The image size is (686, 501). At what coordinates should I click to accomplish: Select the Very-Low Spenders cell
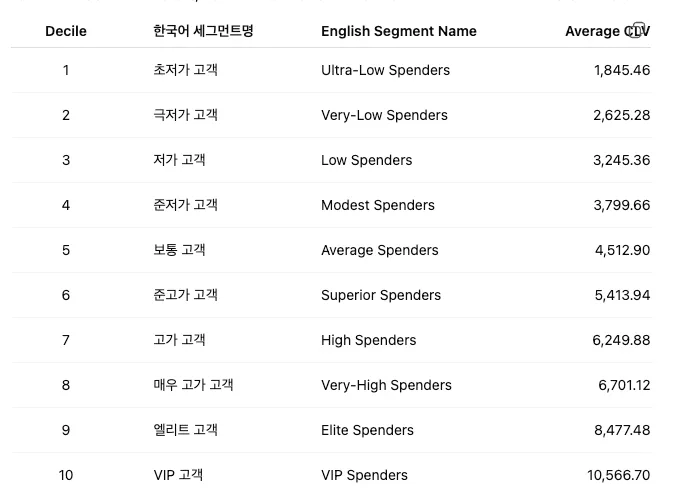click(384, 115)
